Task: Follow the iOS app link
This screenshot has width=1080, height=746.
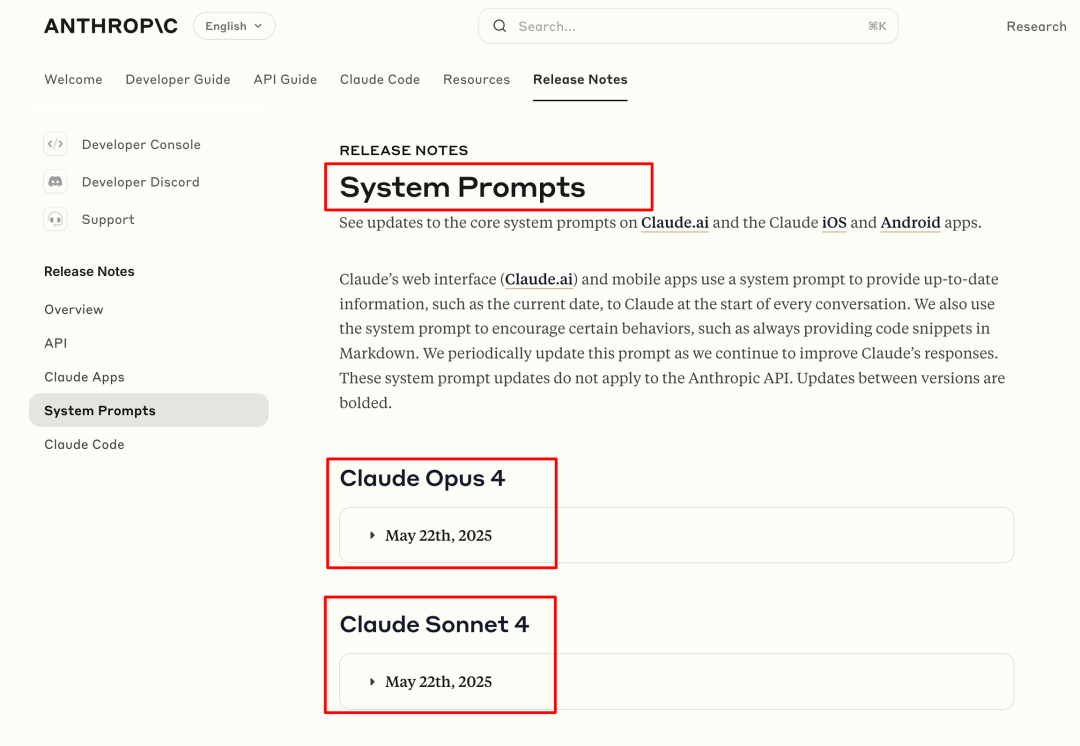Action: [x=834, y=223]
